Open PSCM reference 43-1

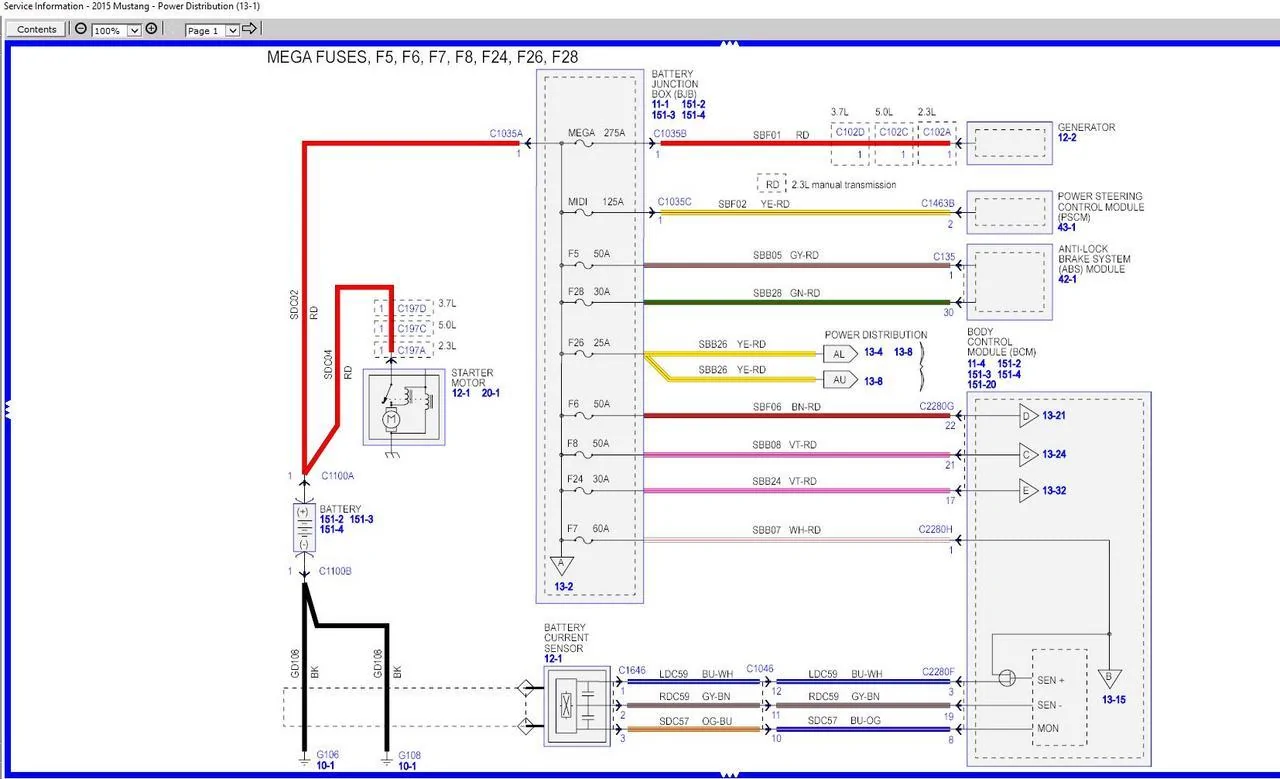pos(1067,228)
